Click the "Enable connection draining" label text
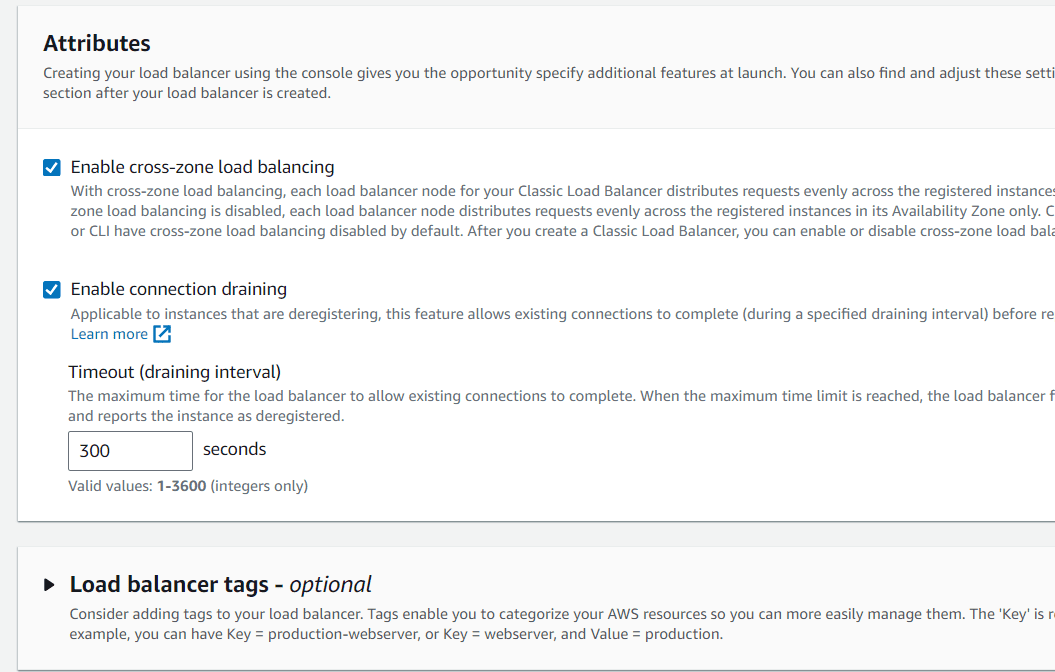Viewport: 1055px width, 672px height. click(x=178, y=289)
